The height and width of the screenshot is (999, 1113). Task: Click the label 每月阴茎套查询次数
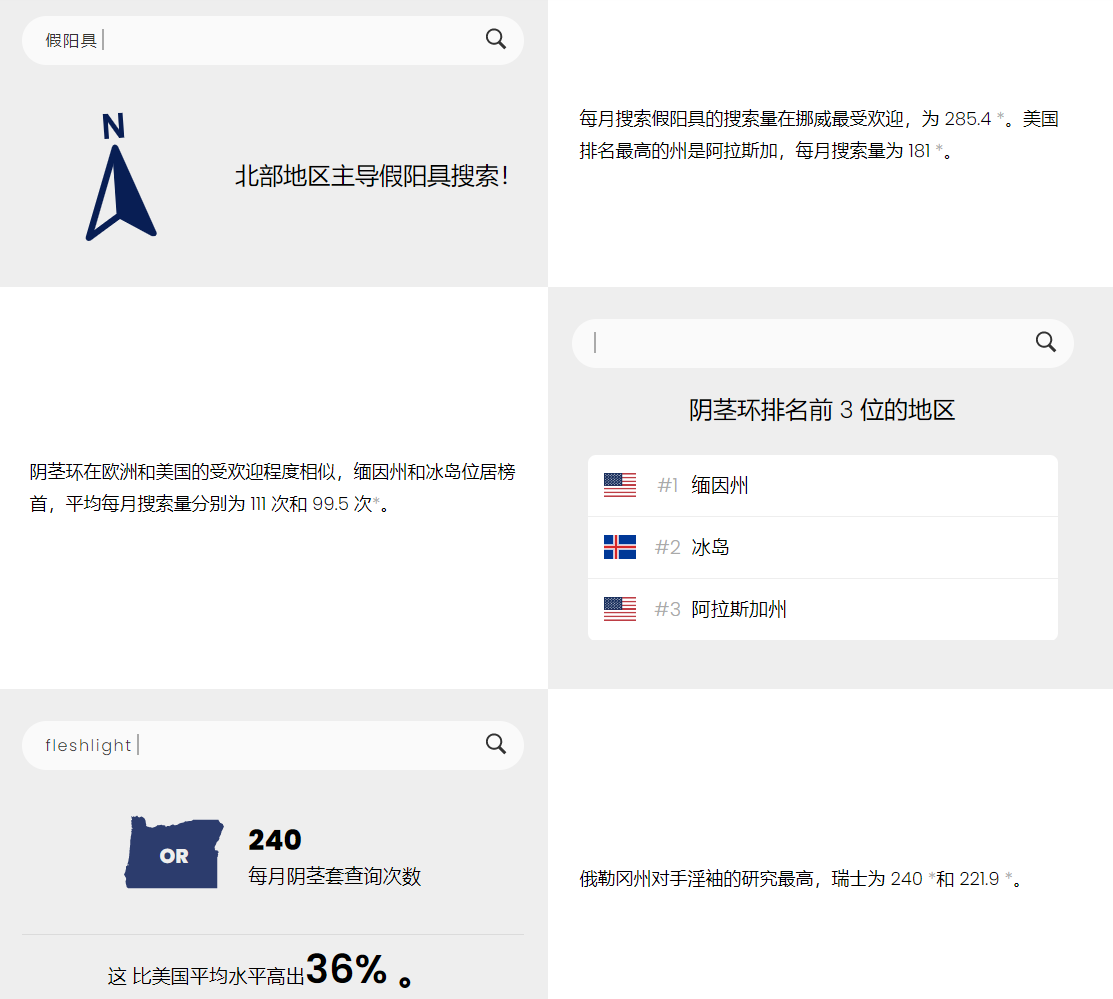pyautogui.click(x=334, y=876)
